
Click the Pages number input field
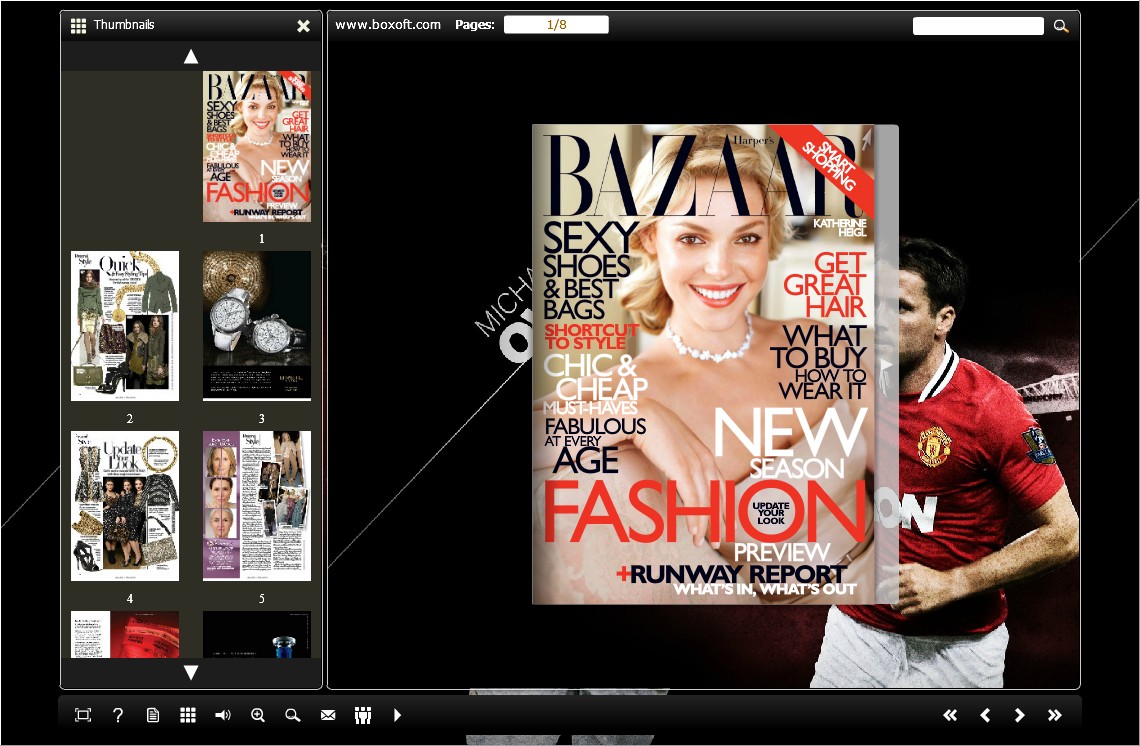(x=556, y=25)
